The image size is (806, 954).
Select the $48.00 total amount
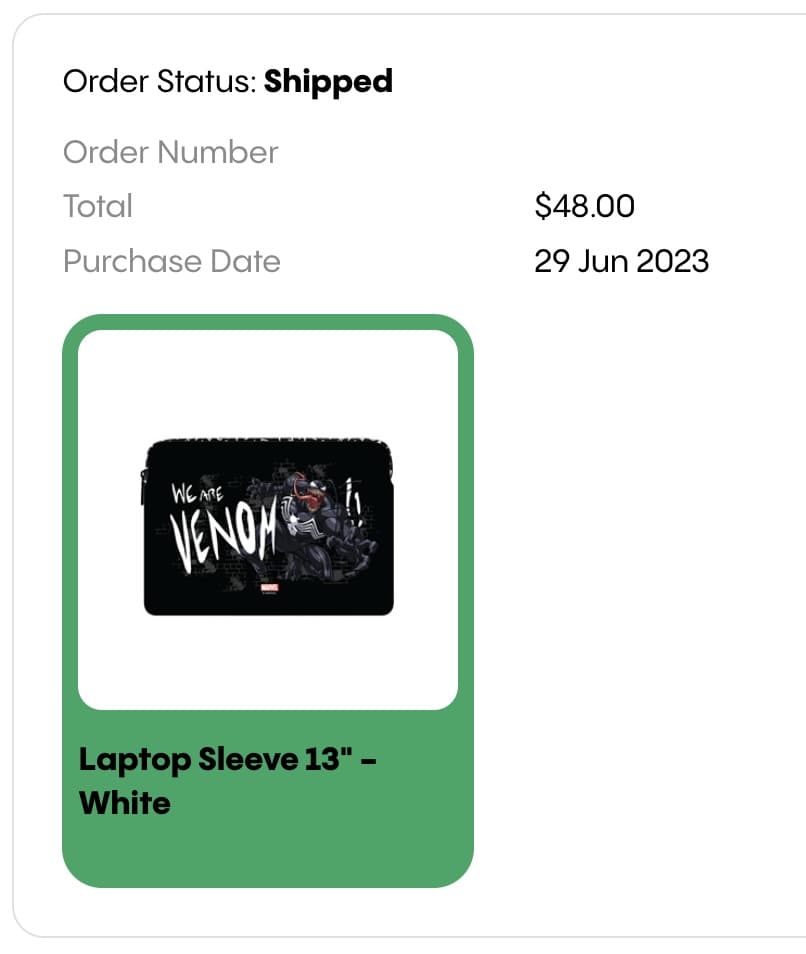point(585,206)
